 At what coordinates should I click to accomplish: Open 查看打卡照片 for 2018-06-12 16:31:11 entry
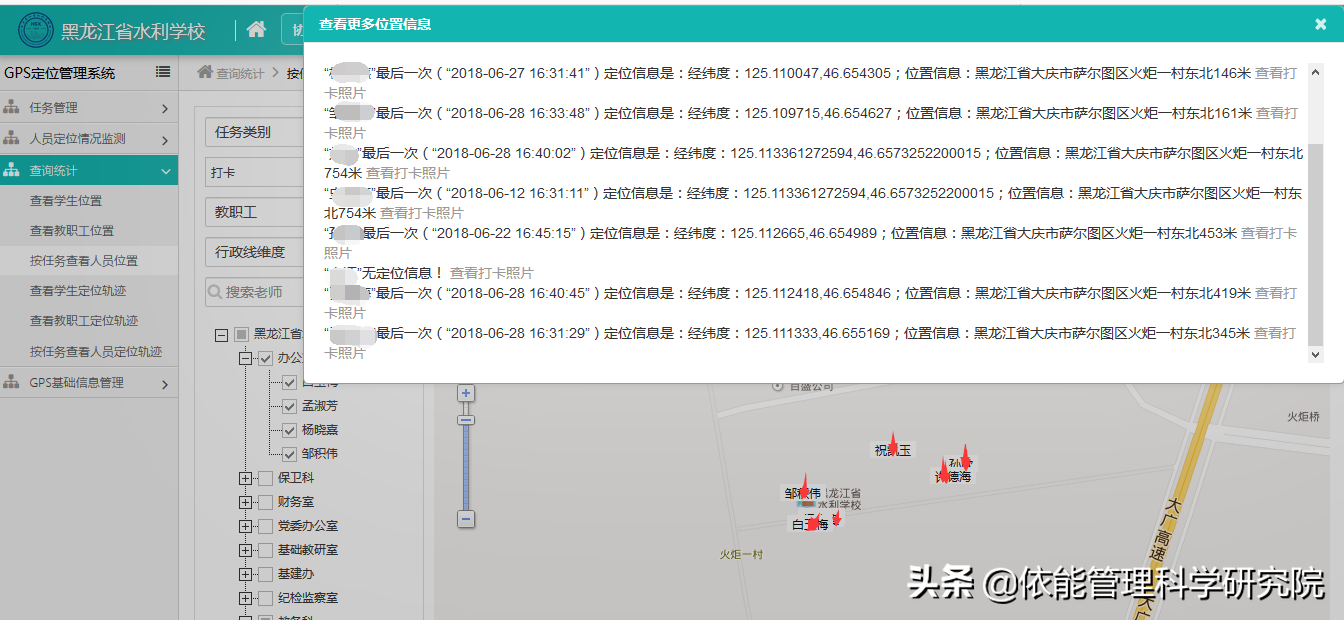tap(422, 213)
